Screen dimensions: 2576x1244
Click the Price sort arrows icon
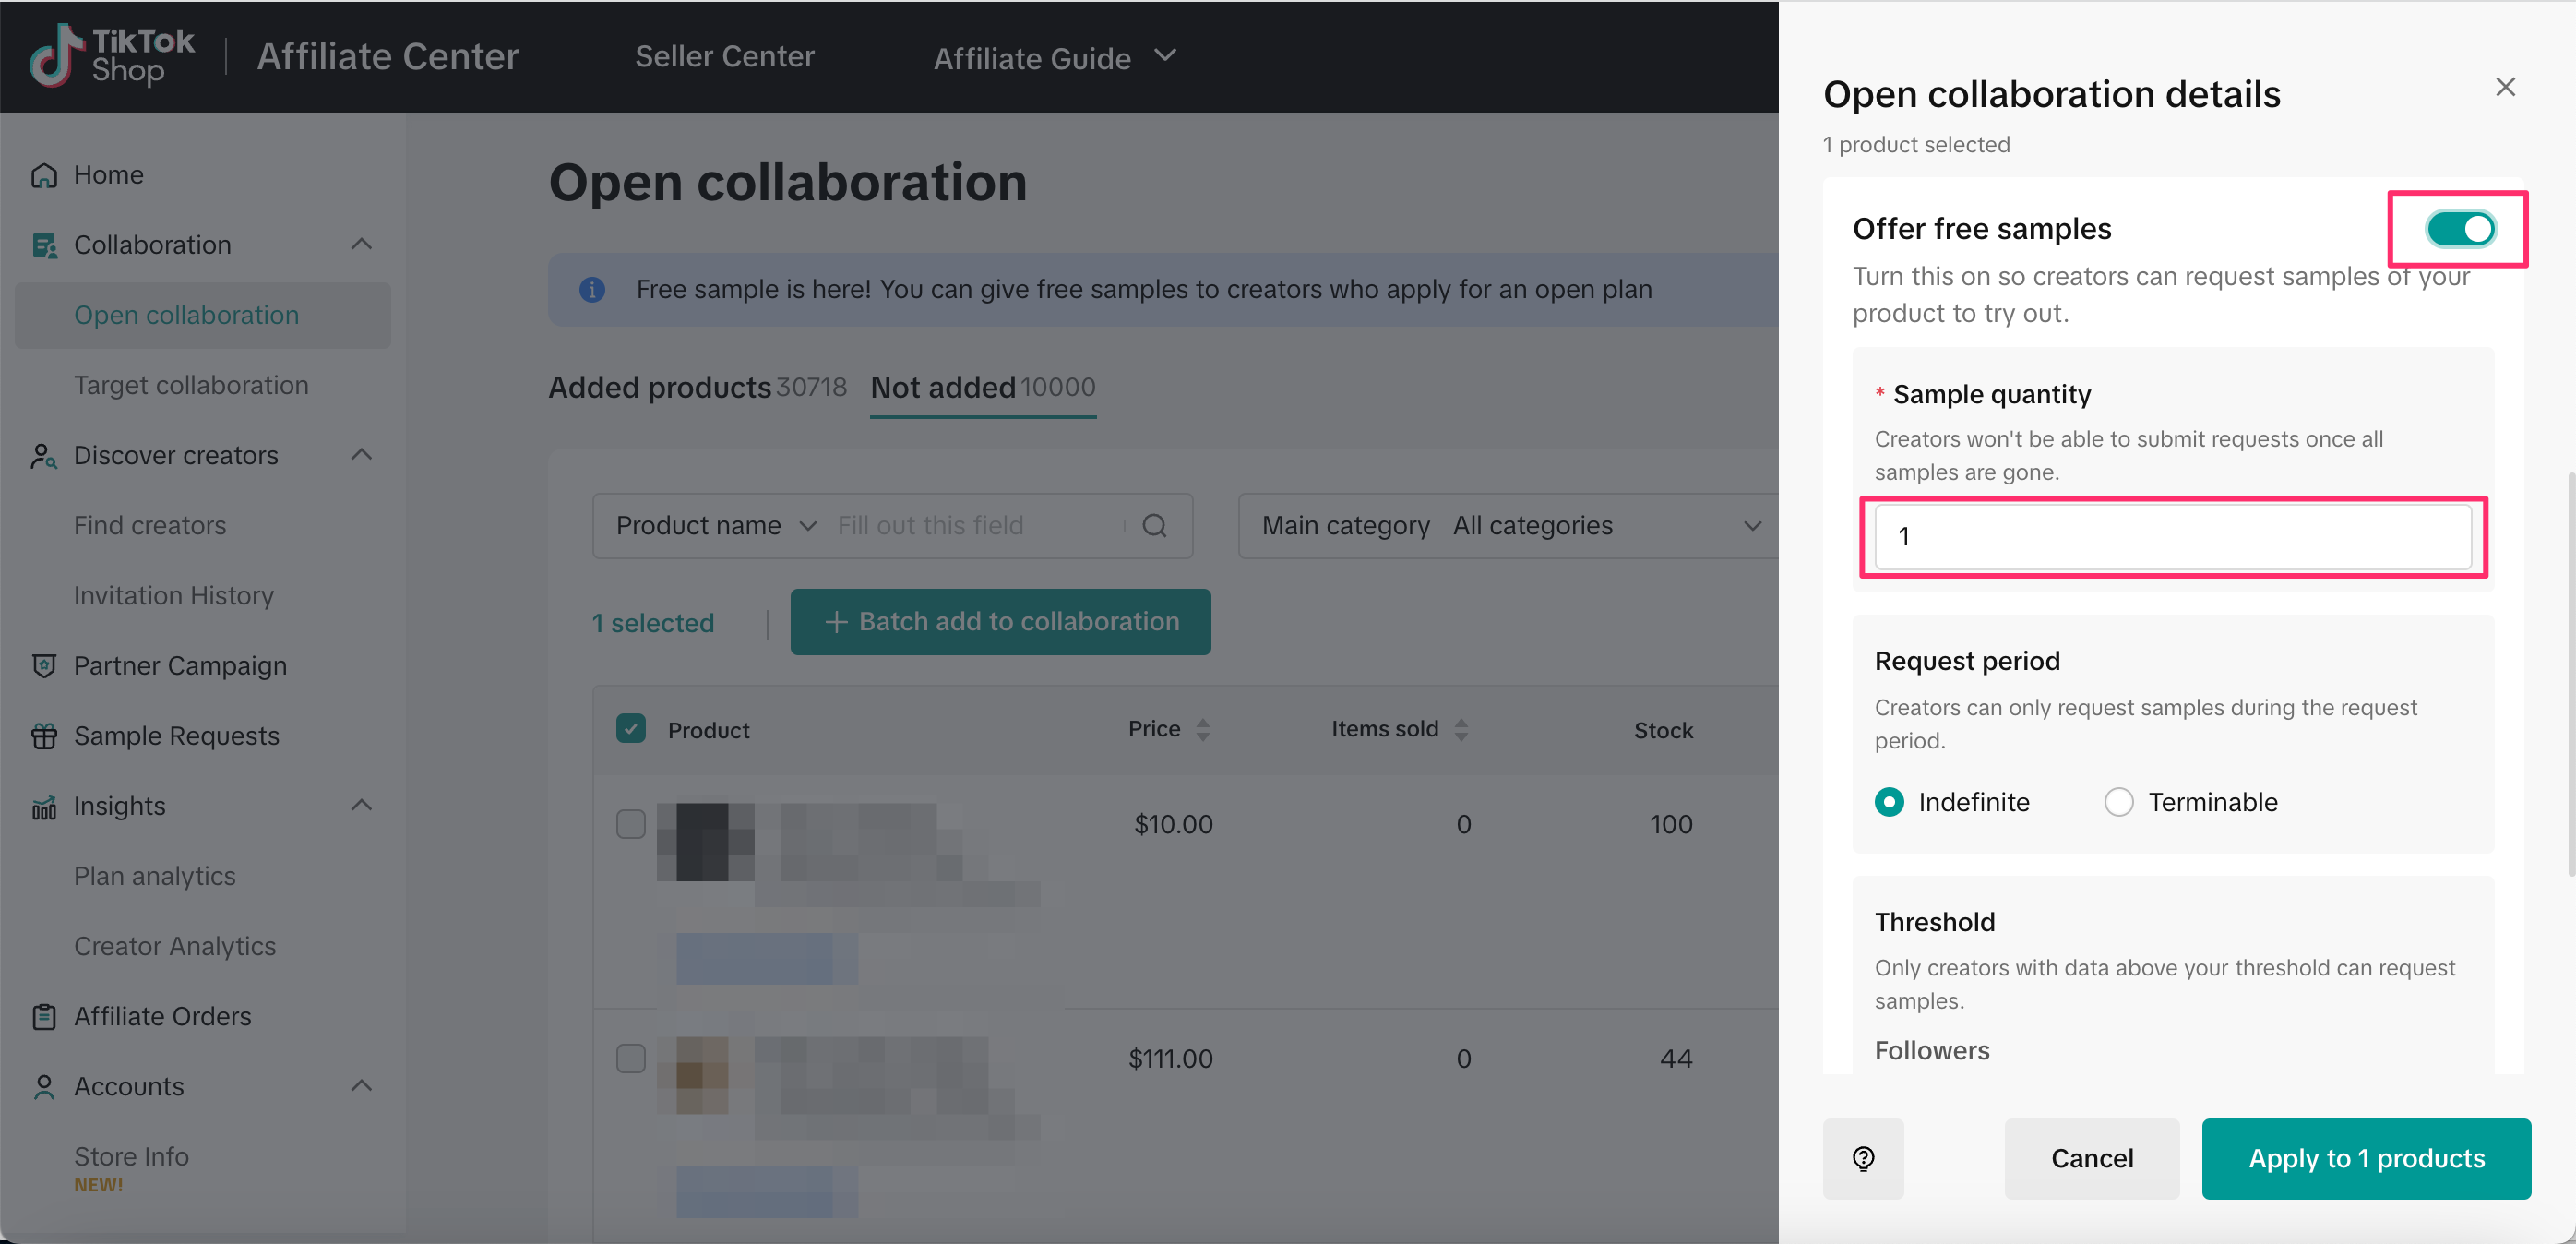(x=1202, y=730)
